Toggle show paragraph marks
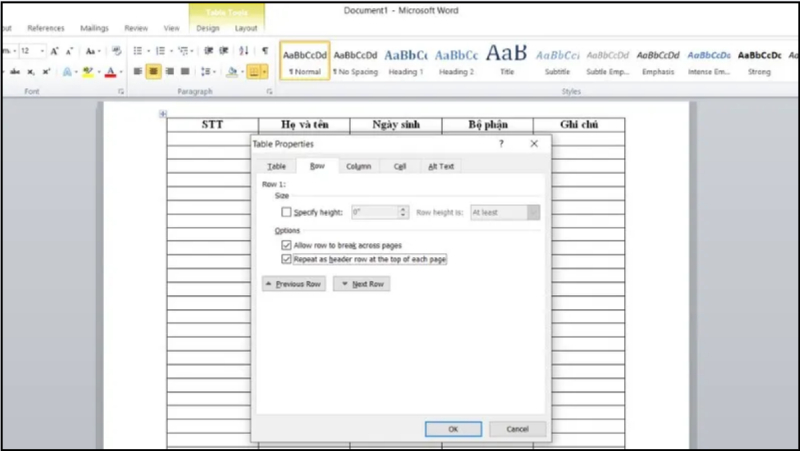The width and height of the screenshot is (800, 451). (x=265, y=51)
